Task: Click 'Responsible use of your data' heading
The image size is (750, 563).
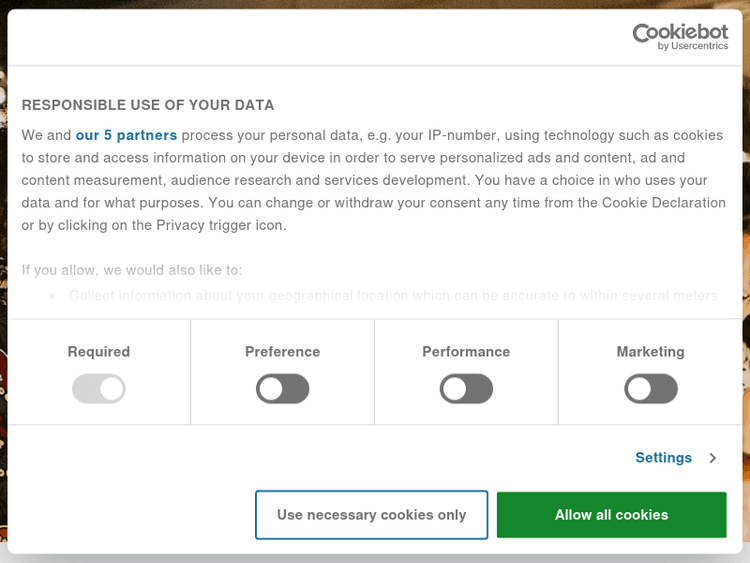Action: 148,105
